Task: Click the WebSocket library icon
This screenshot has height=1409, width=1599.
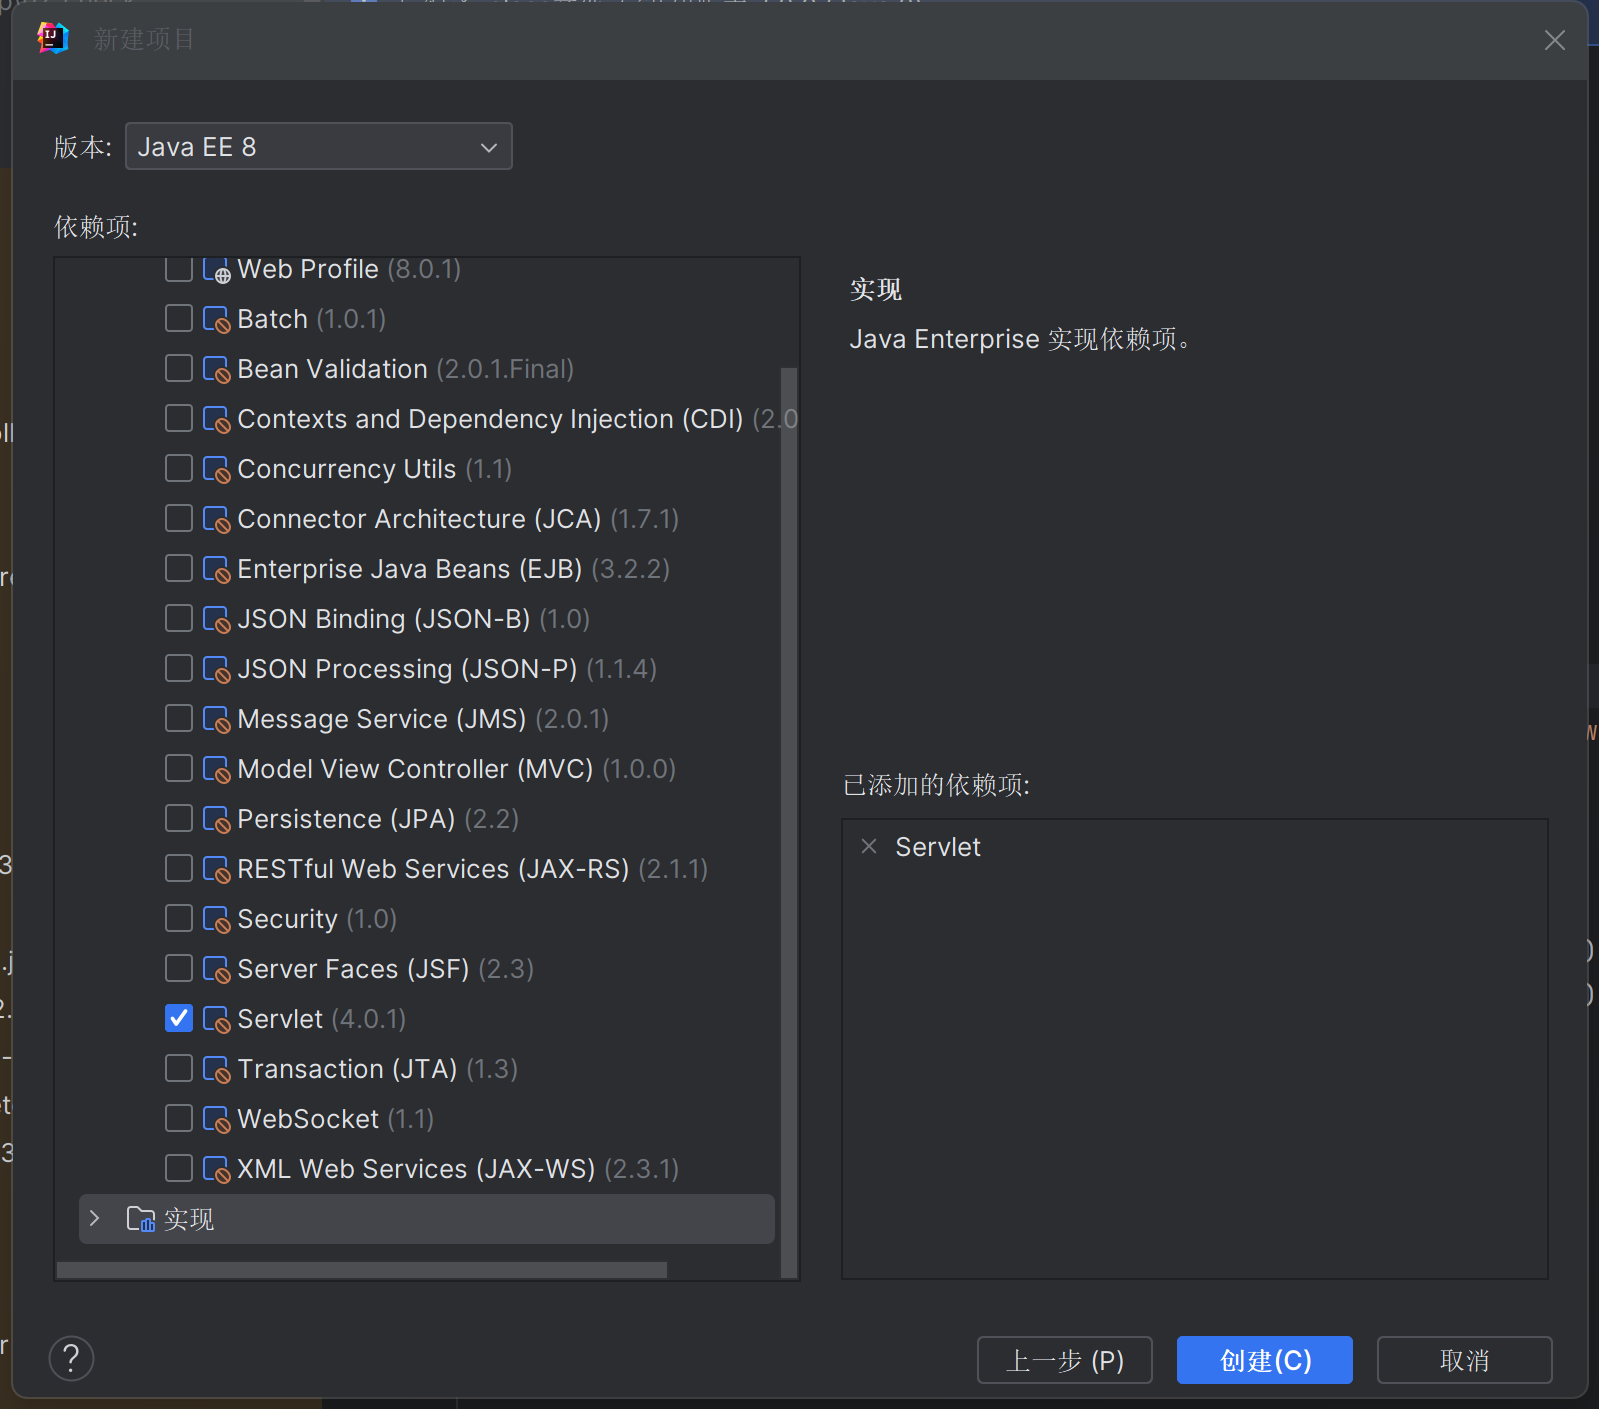Action: coord(216,1119)
